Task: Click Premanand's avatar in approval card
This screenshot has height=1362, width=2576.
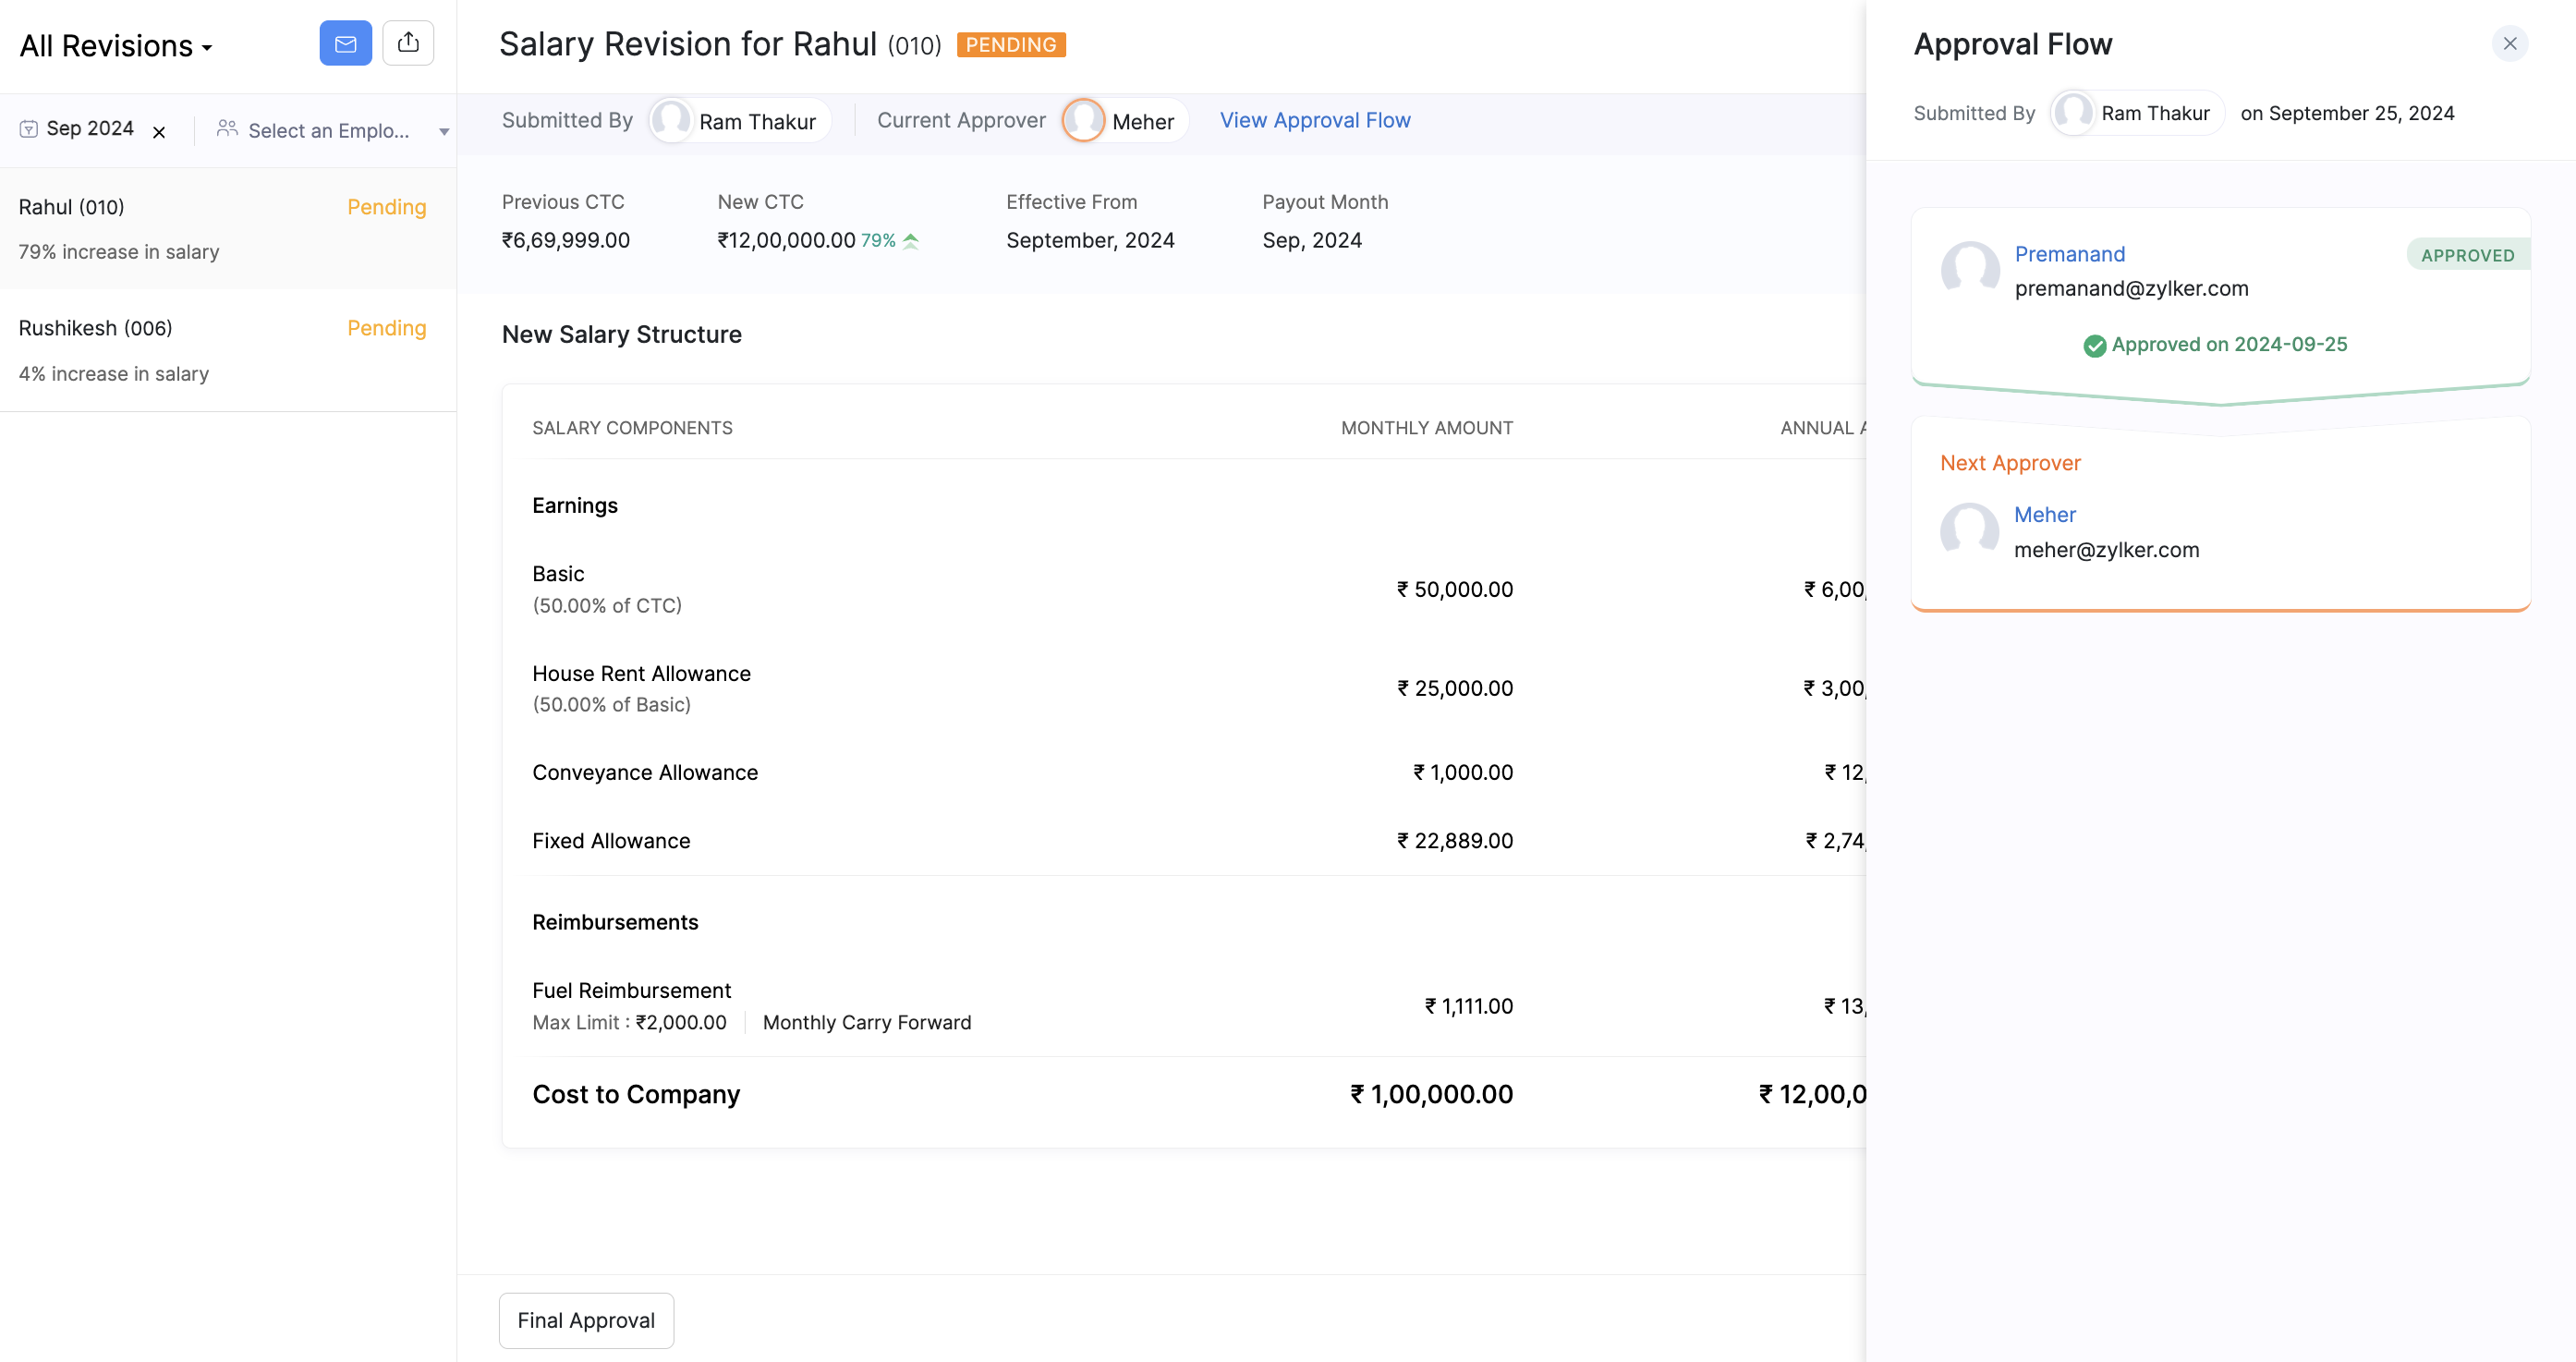Action: [x=1969, y=270]
